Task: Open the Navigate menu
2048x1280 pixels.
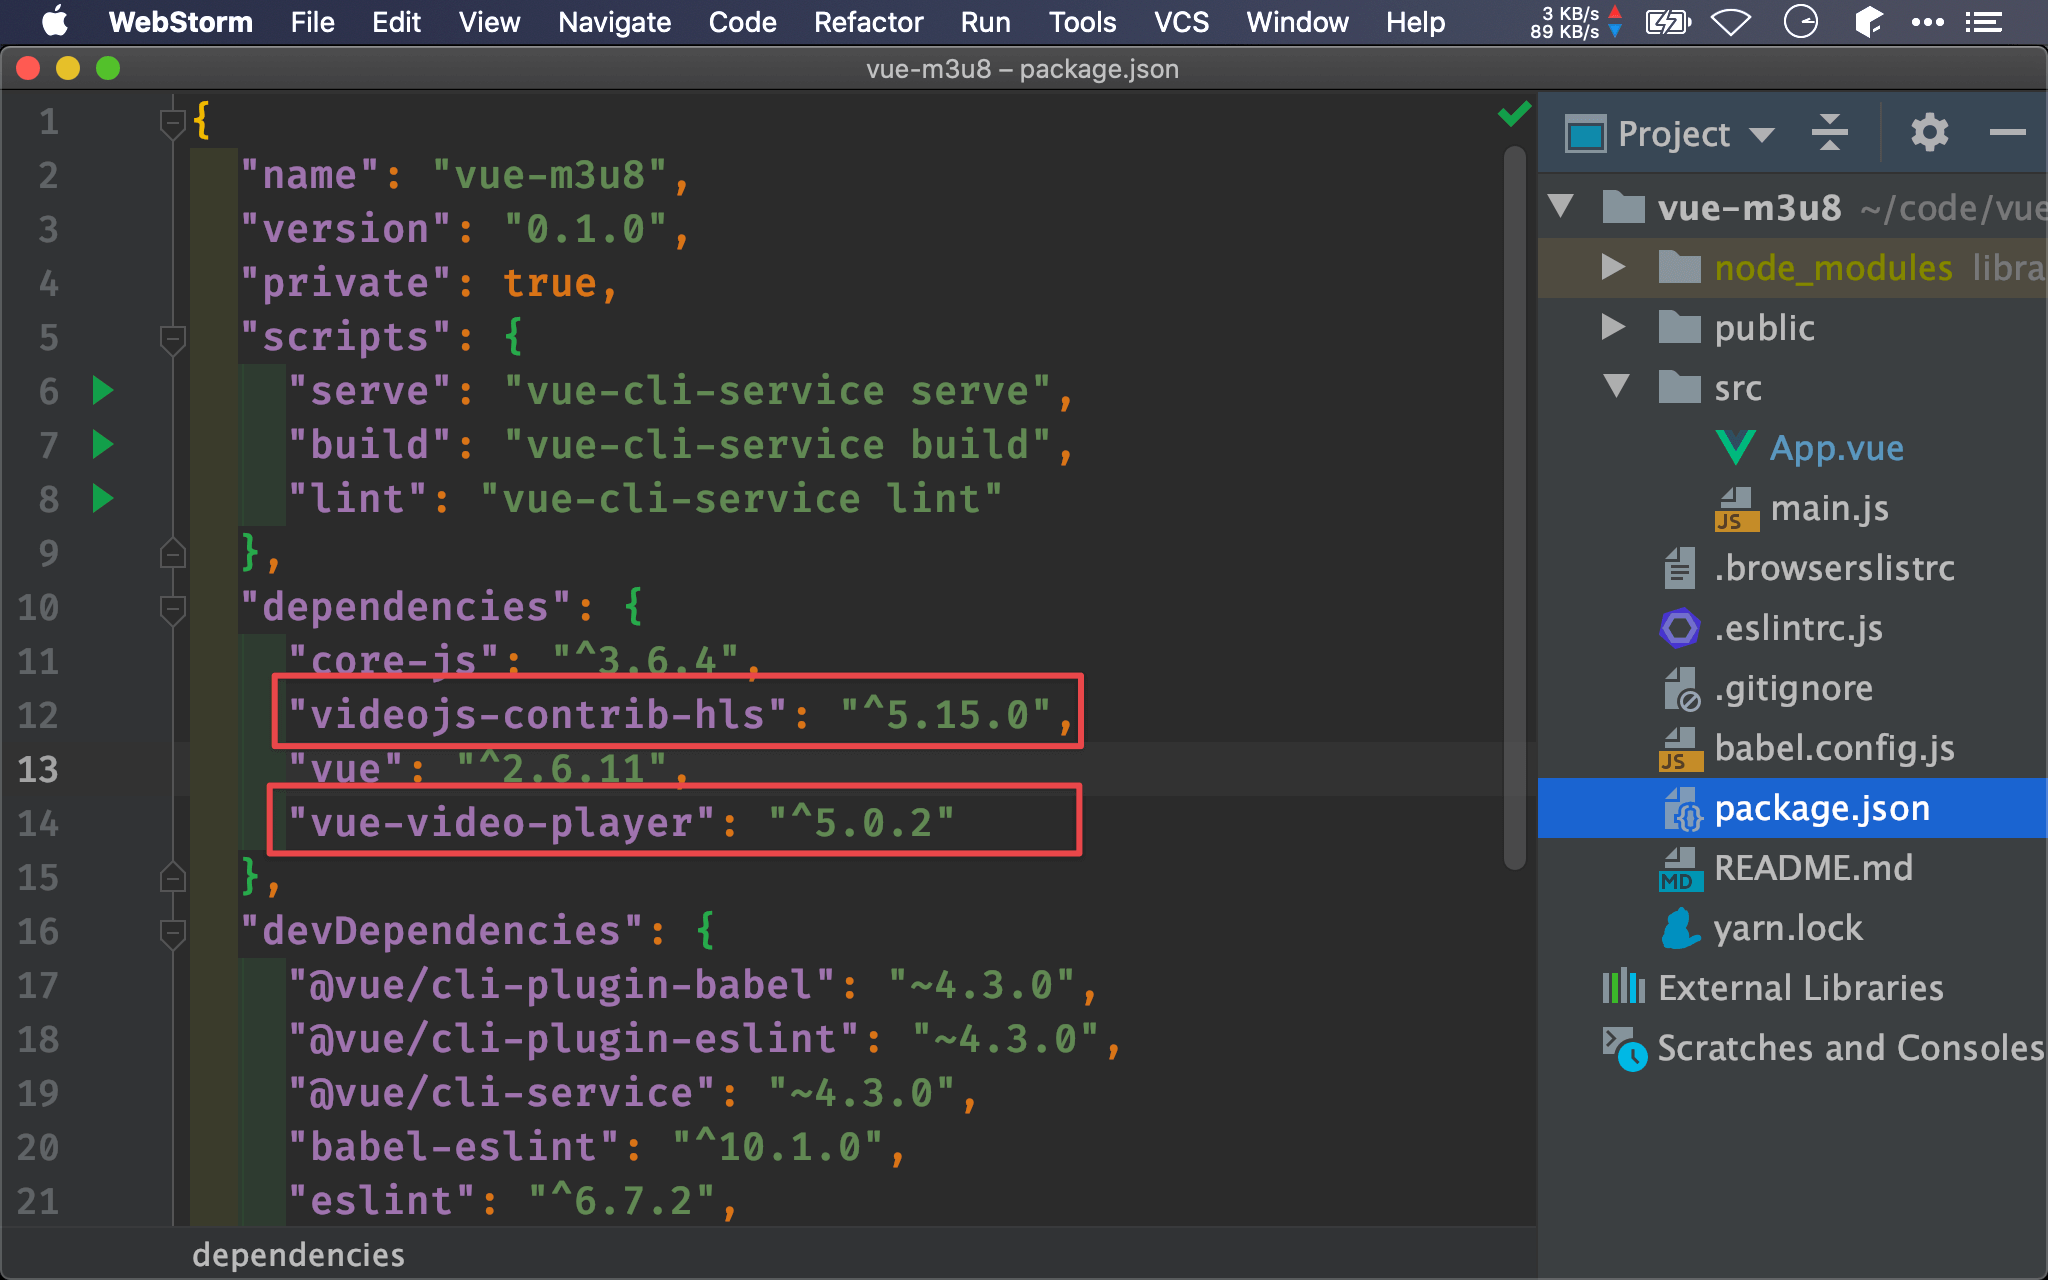Action: pos(614,22)
